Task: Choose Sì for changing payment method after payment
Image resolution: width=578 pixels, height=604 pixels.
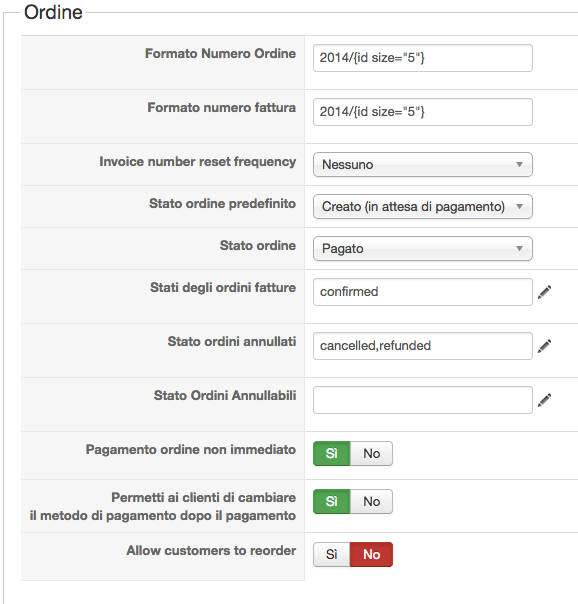Action: click(332, 502)
